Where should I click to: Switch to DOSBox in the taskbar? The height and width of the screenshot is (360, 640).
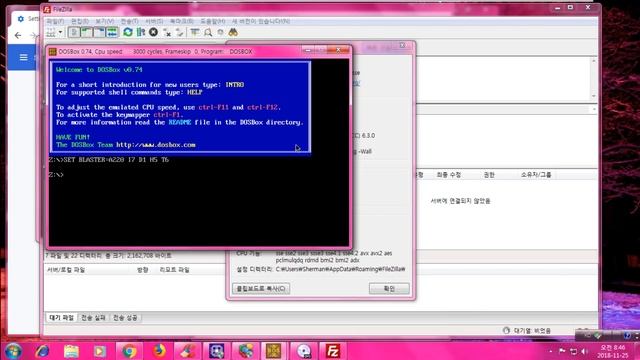(x=273, y=351)
